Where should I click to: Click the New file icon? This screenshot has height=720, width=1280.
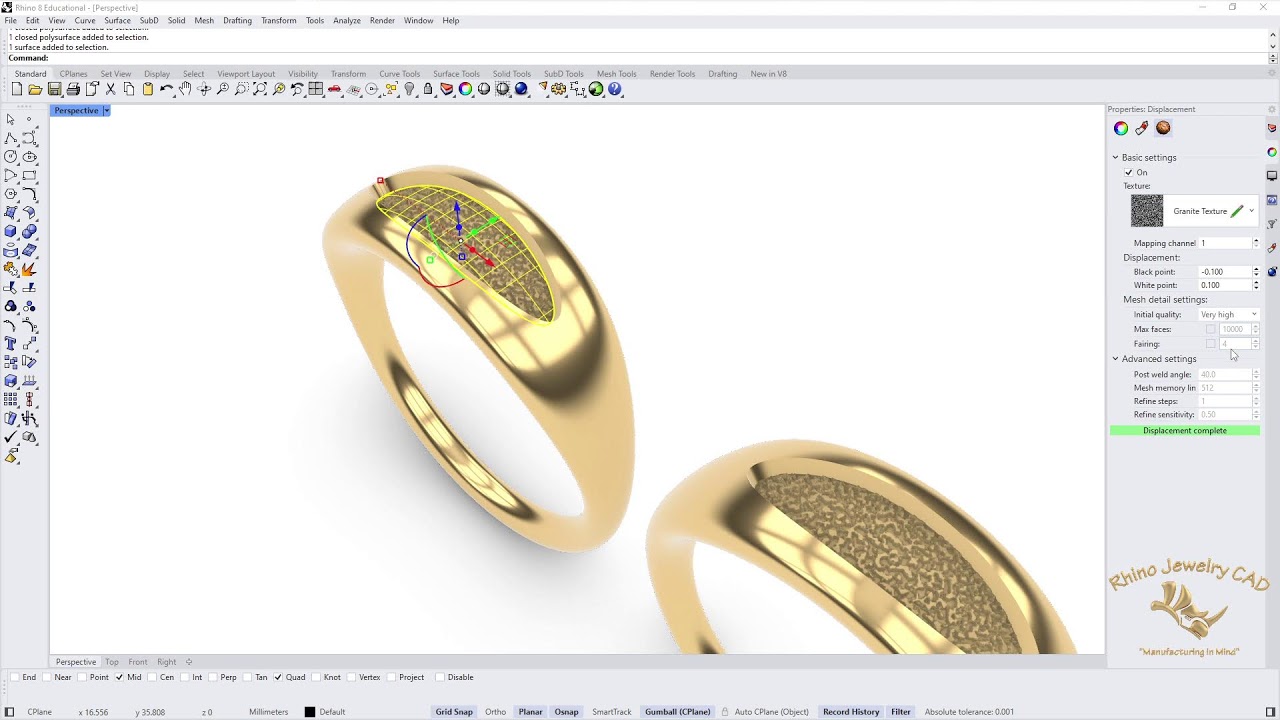point(16,89)
